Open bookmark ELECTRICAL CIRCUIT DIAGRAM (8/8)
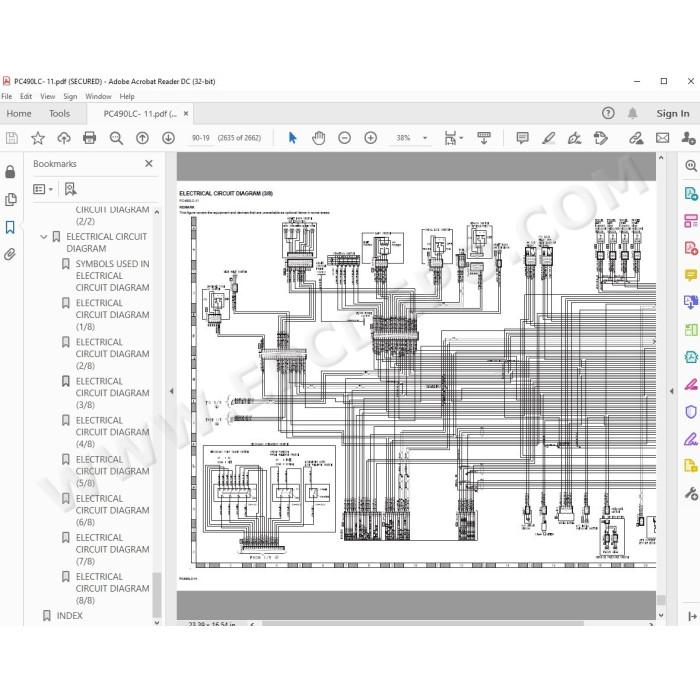The width and height of the screenshot is (700, 700). 112,588
